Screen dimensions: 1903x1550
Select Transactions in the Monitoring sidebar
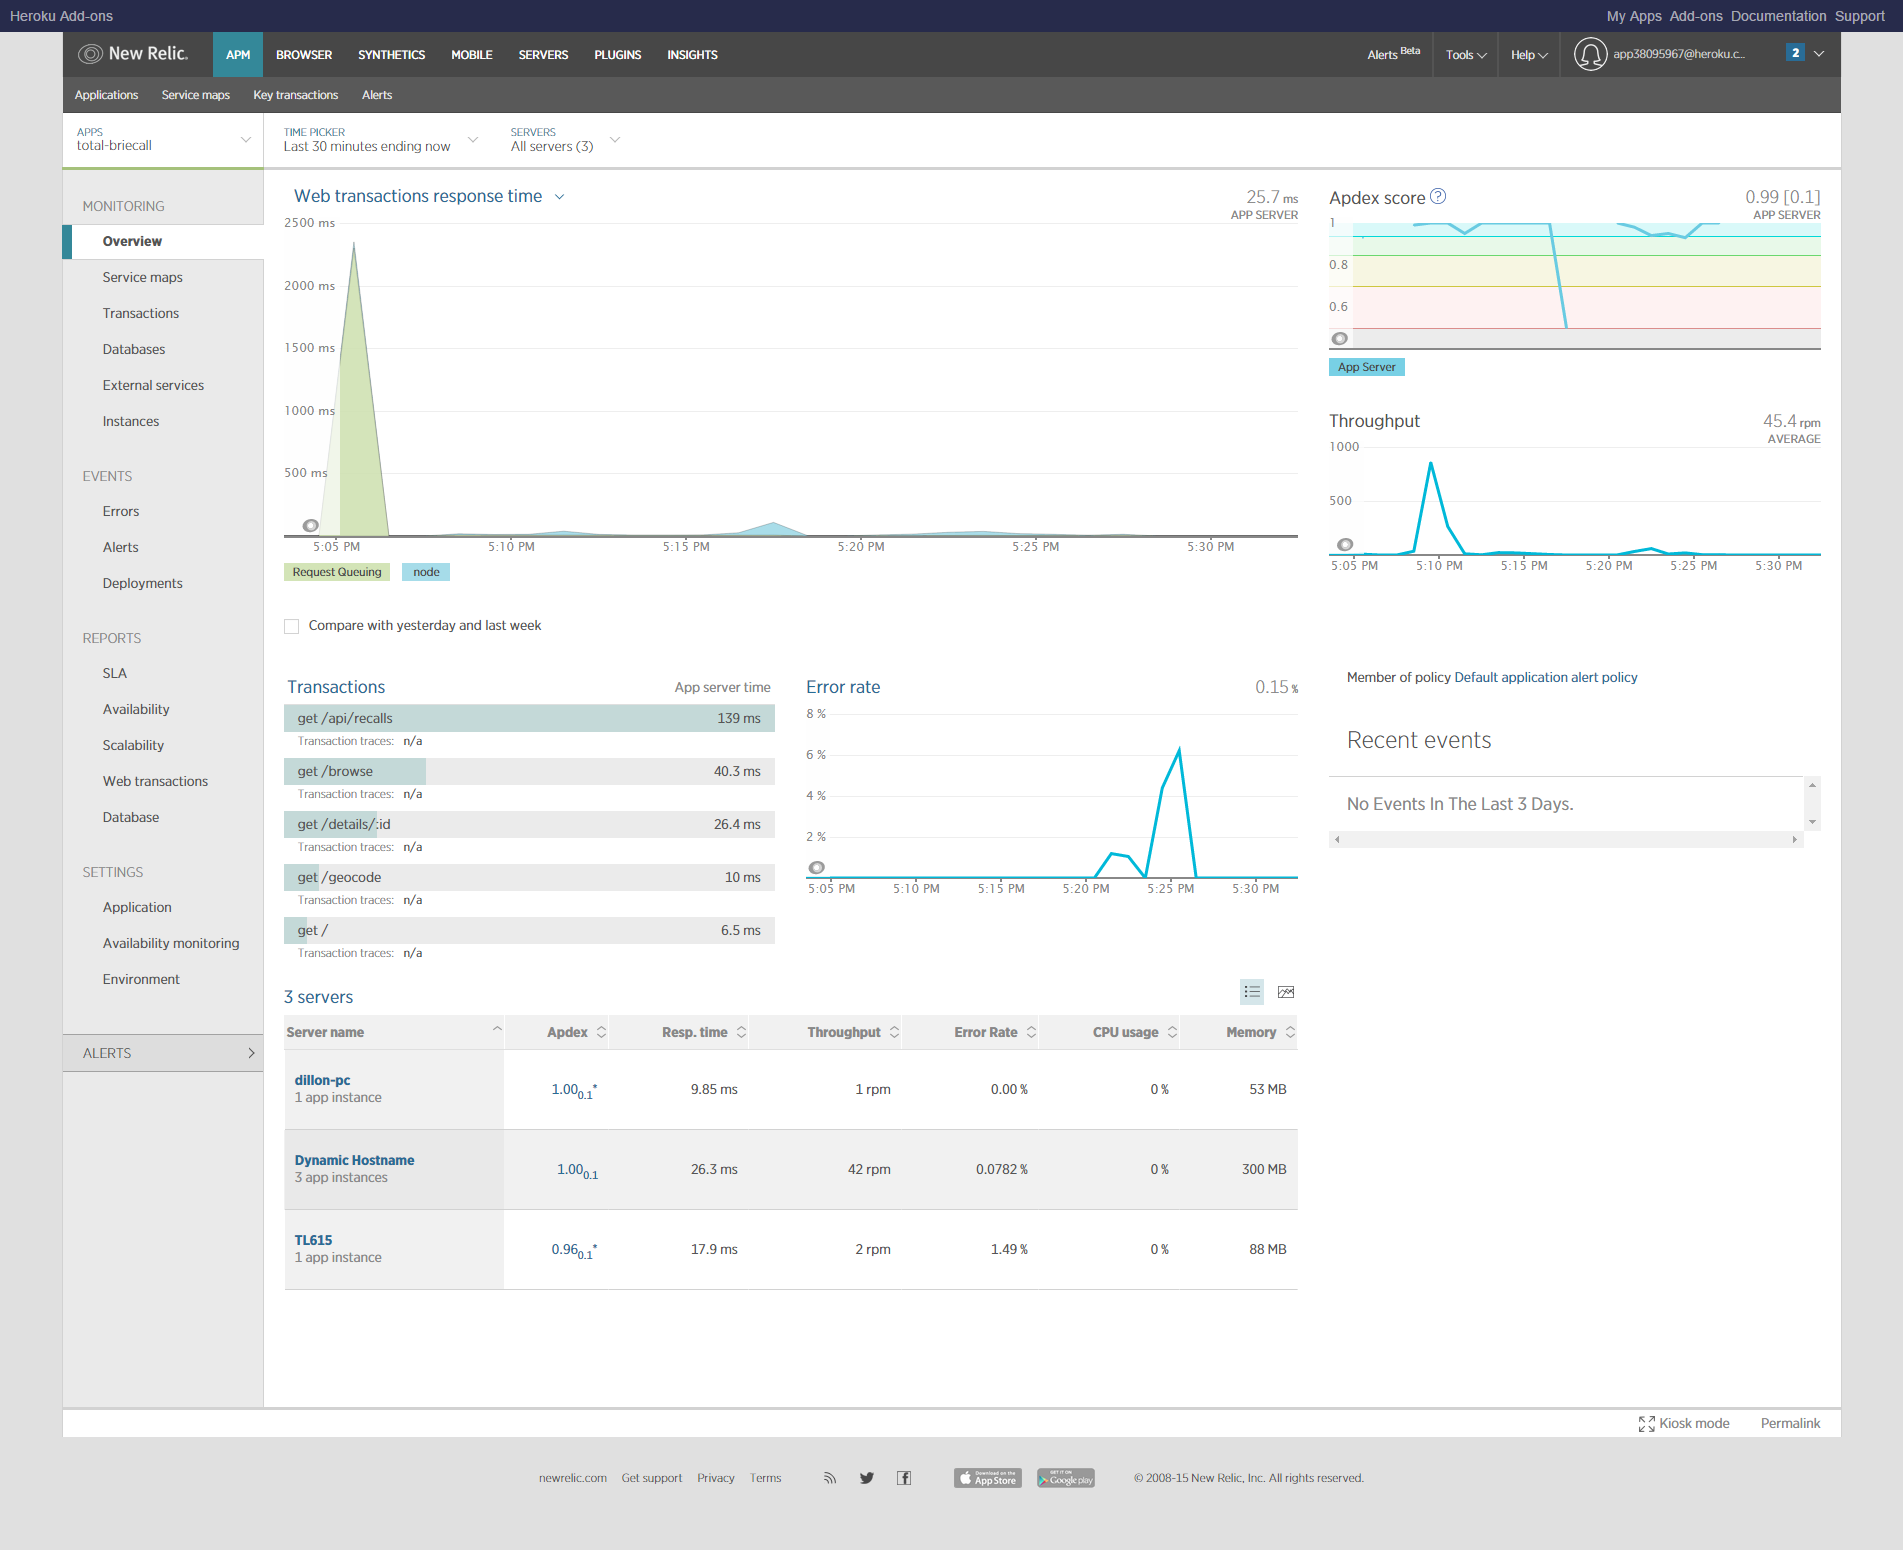[x=141, y=313]
